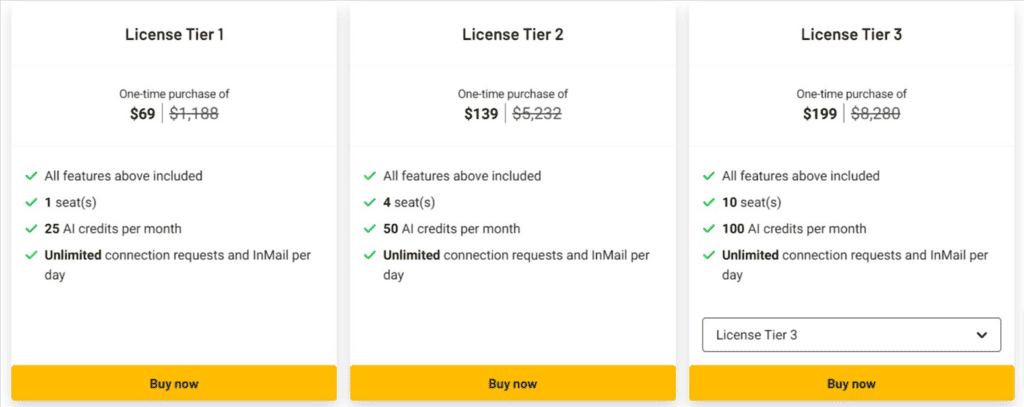Click Tier 3 '10 seat(s)' green checkmark

[x=709, y=203]
